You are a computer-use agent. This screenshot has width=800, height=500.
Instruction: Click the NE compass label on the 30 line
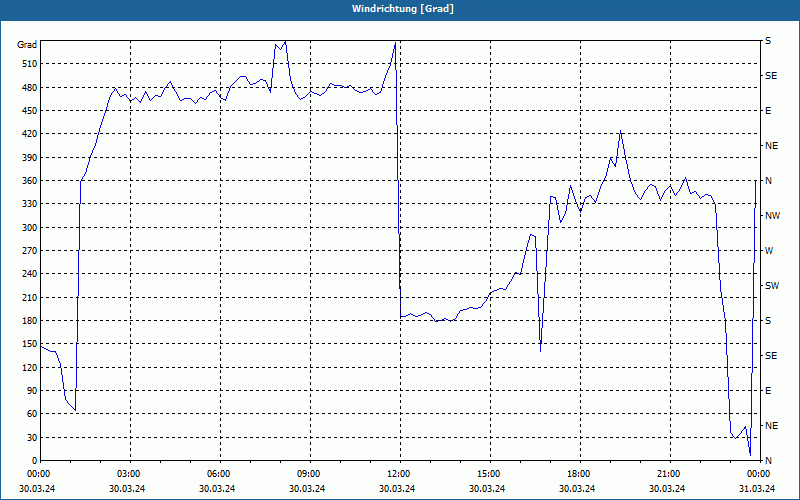pos(771,426)
